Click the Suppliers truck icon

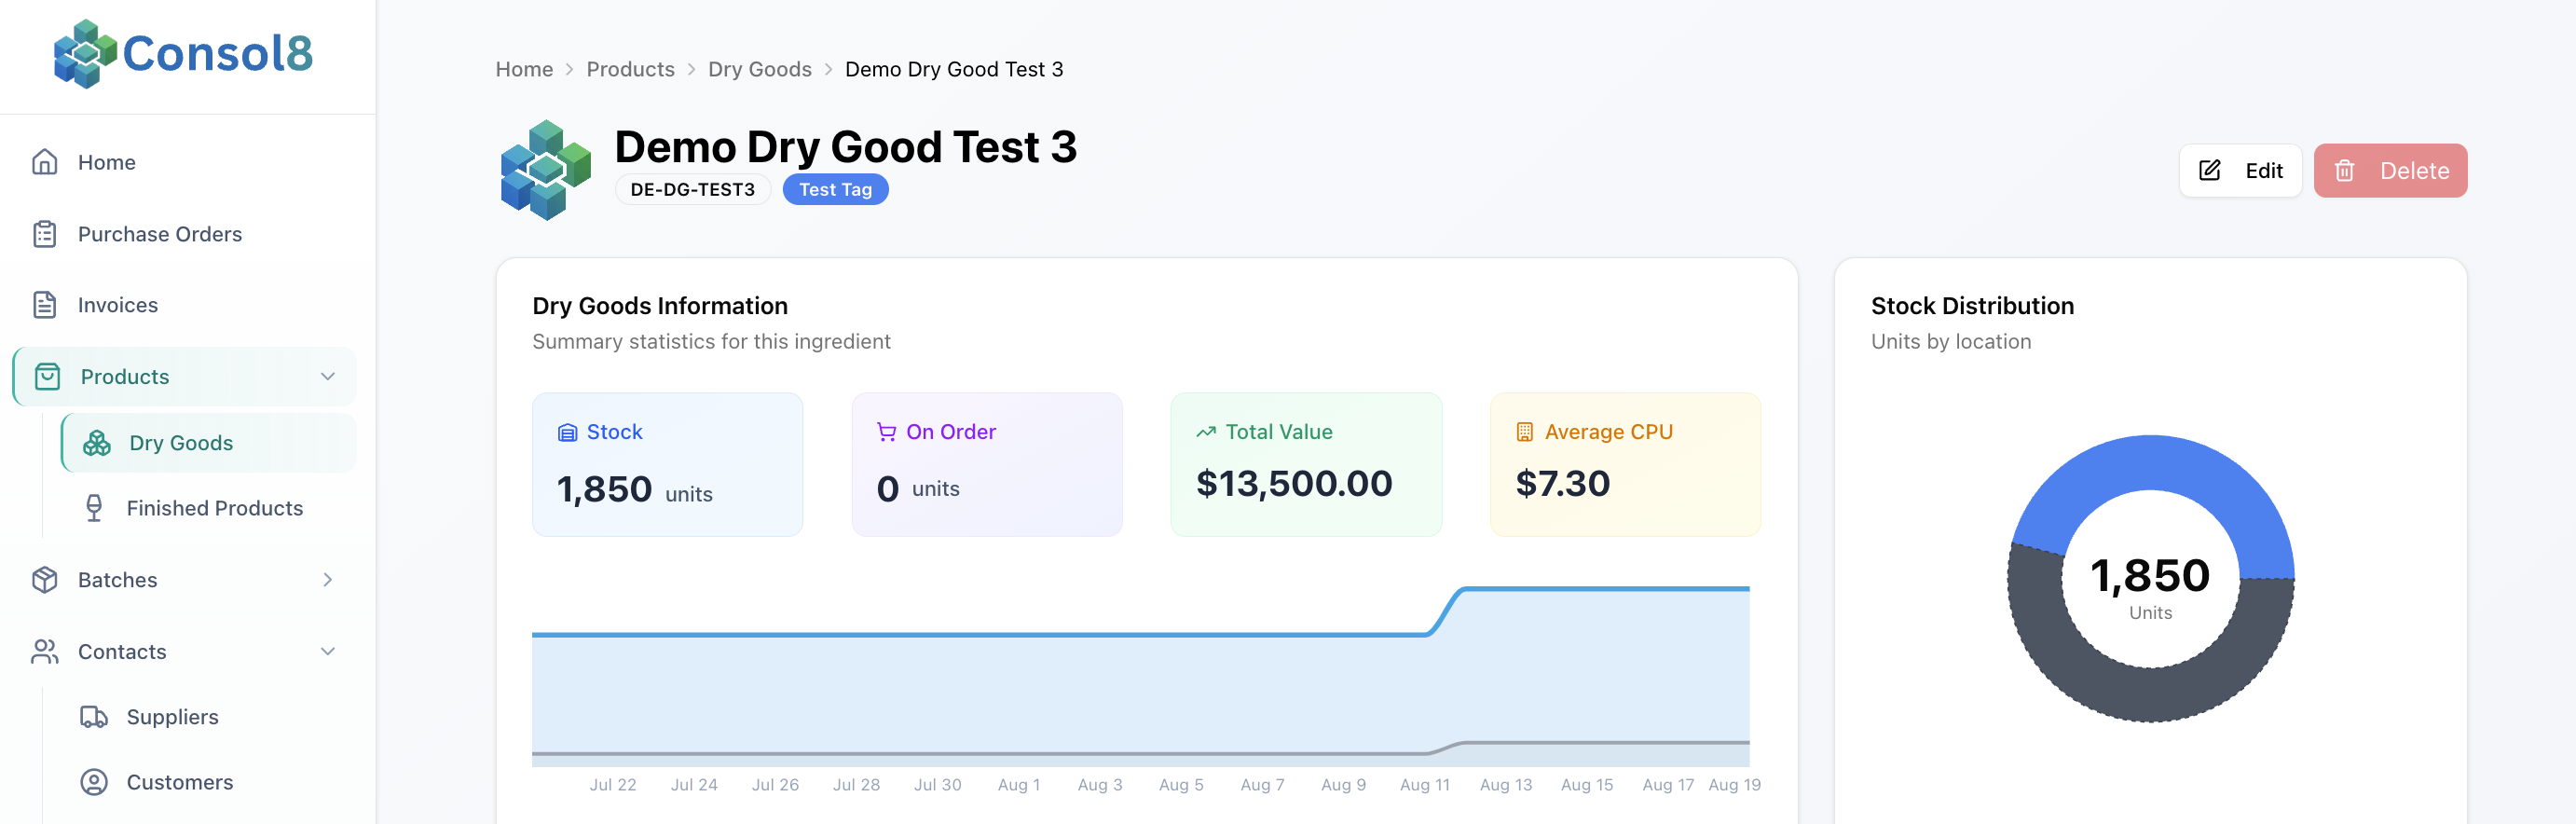[x=94, y=717]
